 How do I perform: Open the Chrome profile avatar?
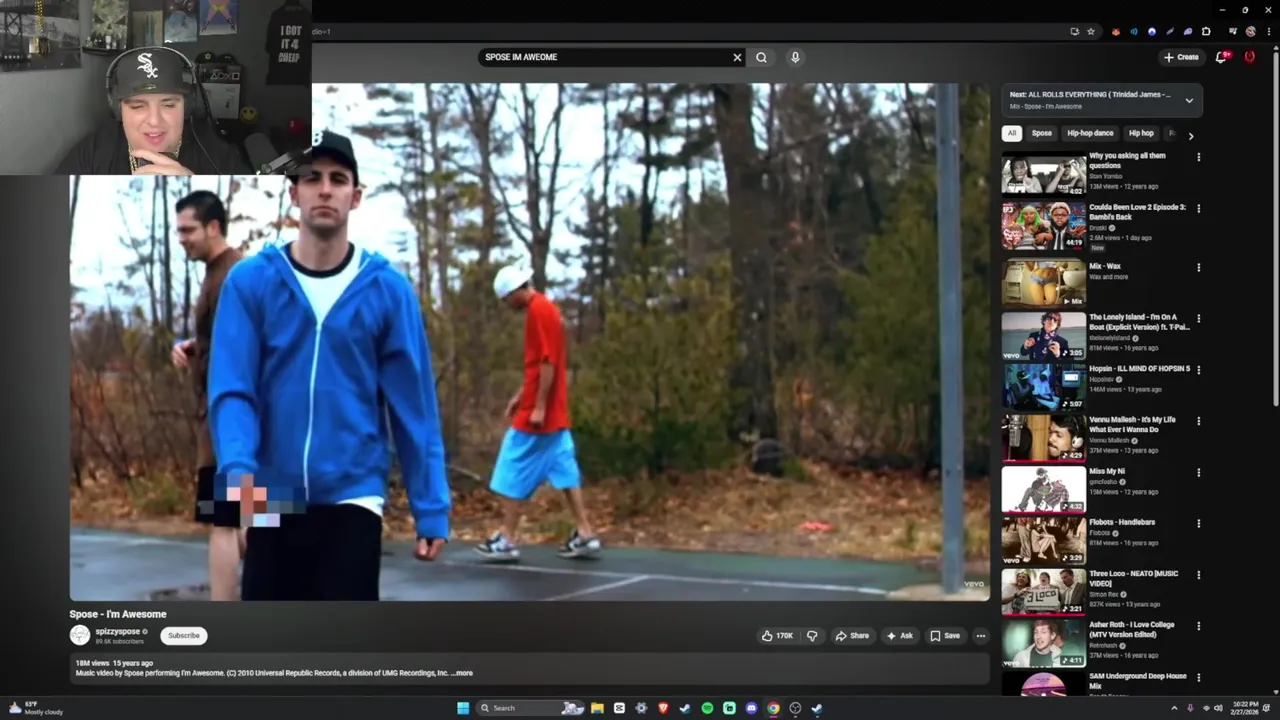pyautogui.click(x=1250, y=31)
